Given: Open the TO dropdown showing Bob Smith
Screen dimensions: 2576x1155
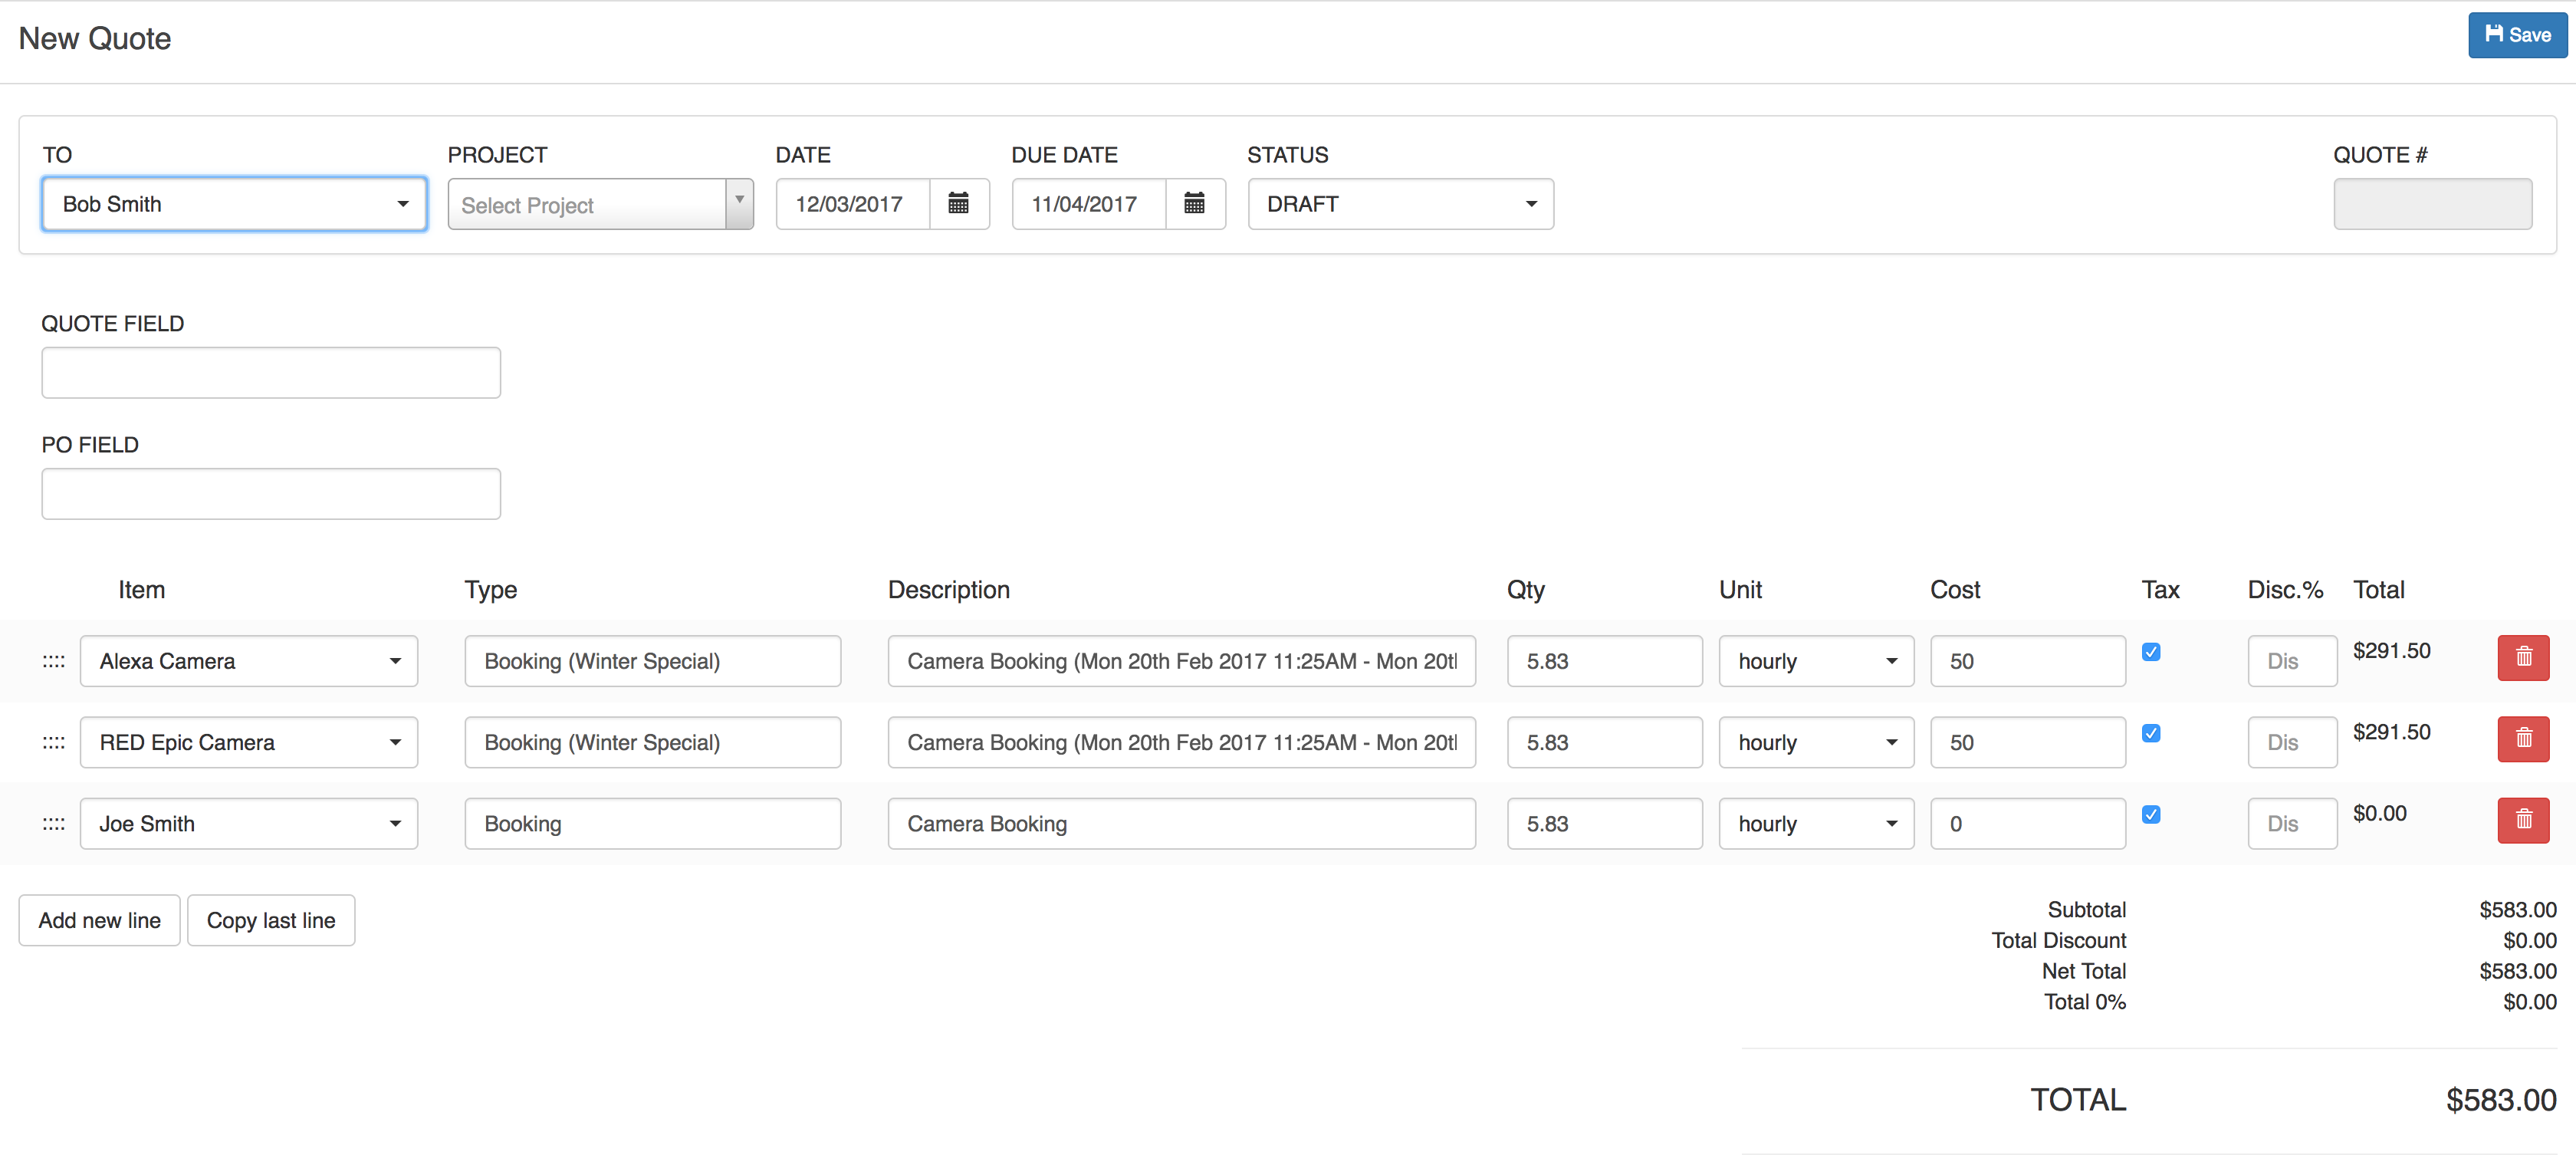Looking at the screenshot, I should point(235,204).
